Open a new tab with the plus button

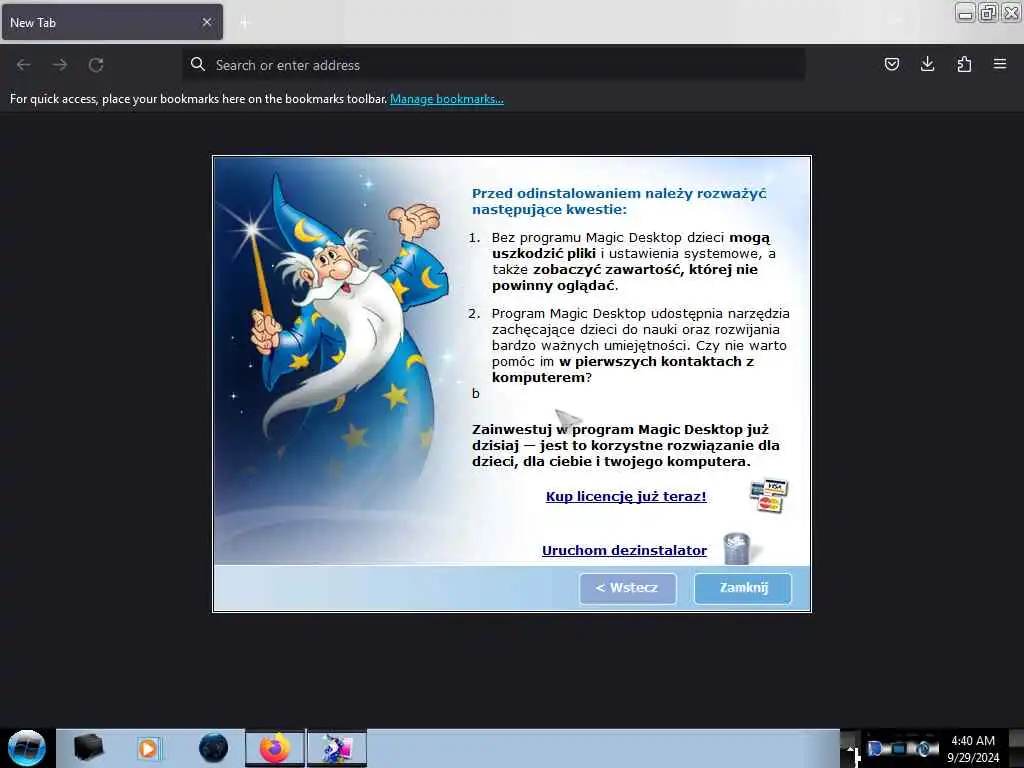click(245, 23)
